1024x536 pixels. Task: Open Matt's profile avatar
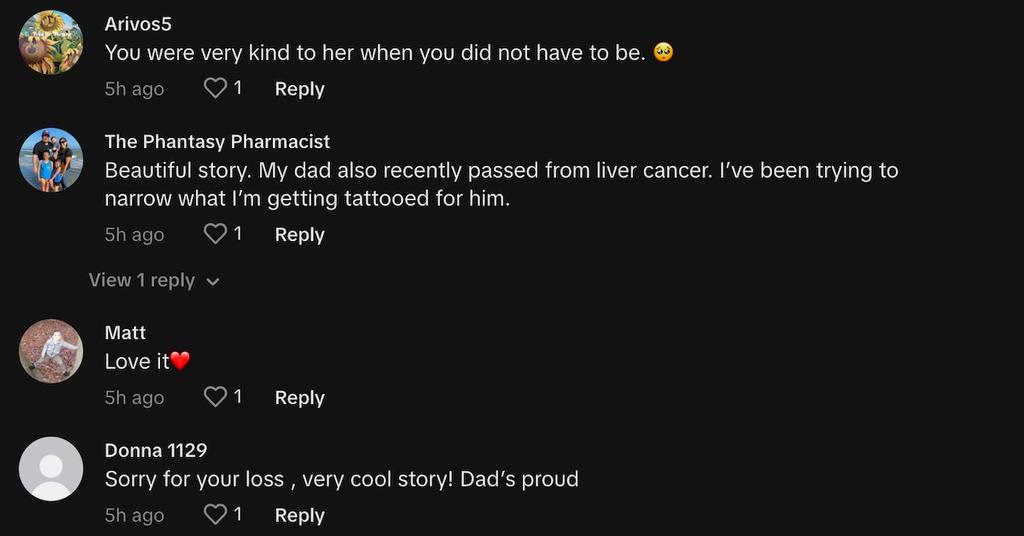[51, 351]
